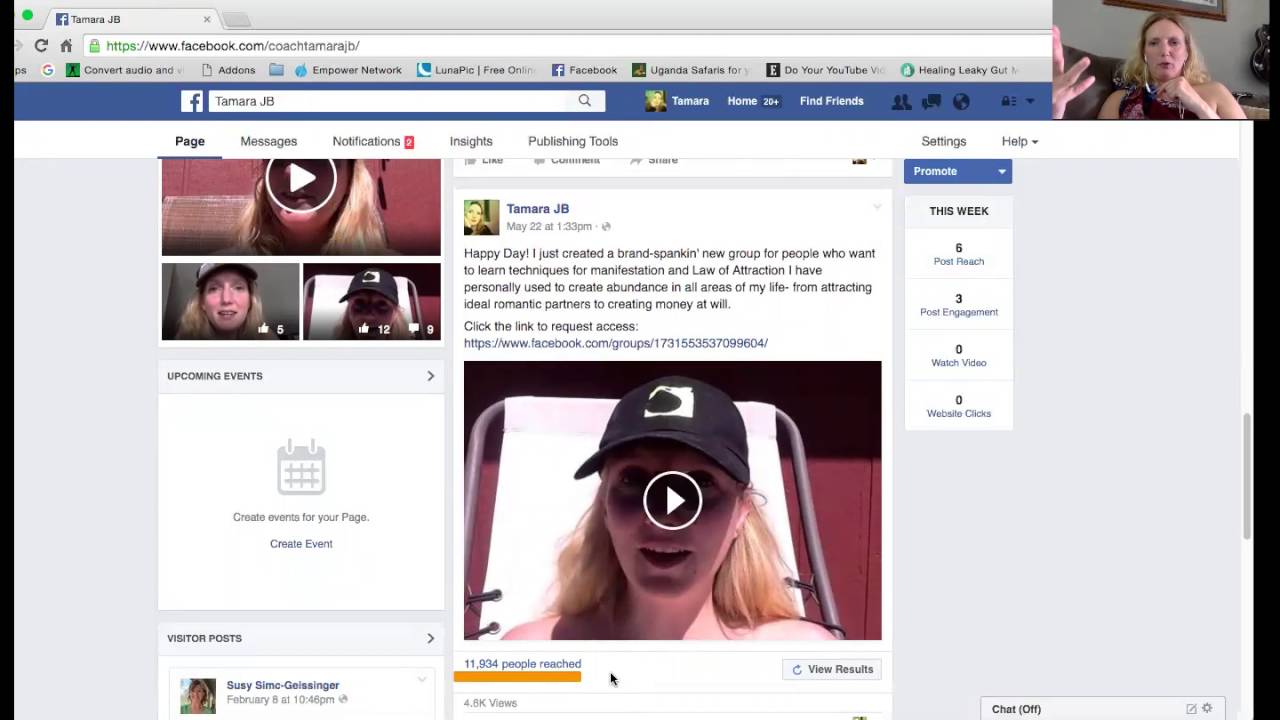The image size is (1280, 720).
Task: Open the Publishing Tools tab
Action: 573,141
